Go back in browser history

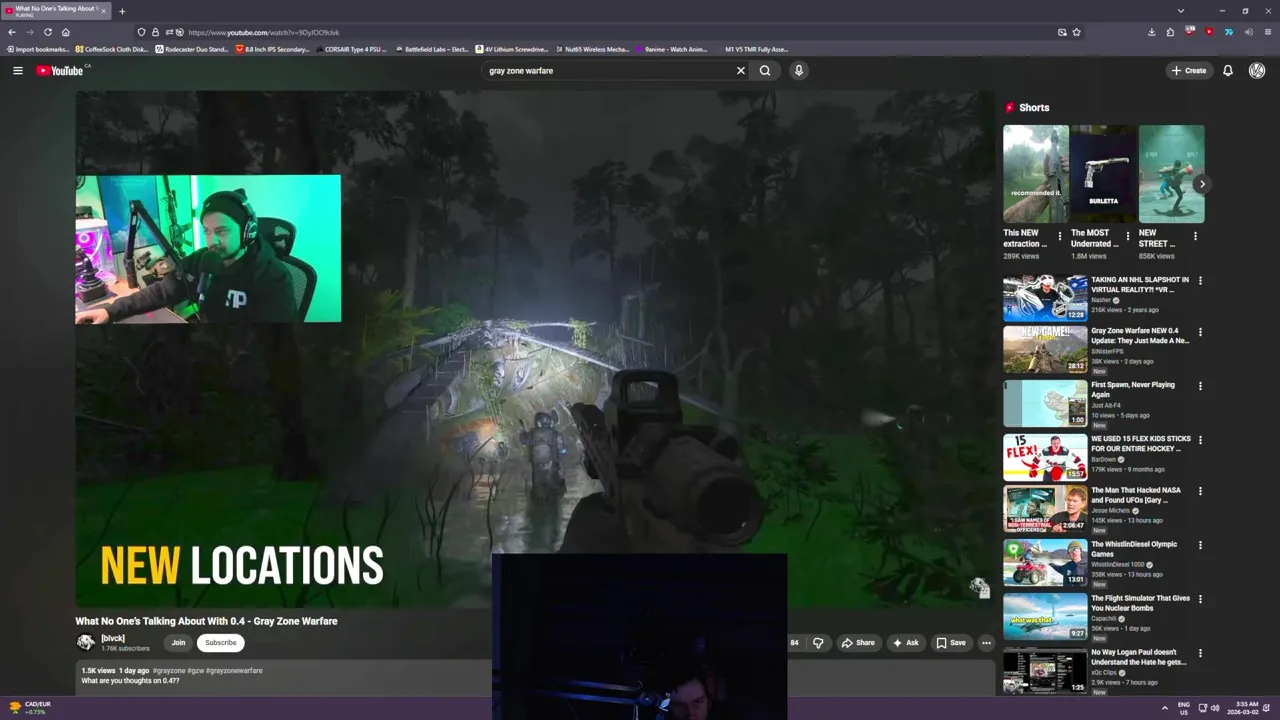point(12,32)
